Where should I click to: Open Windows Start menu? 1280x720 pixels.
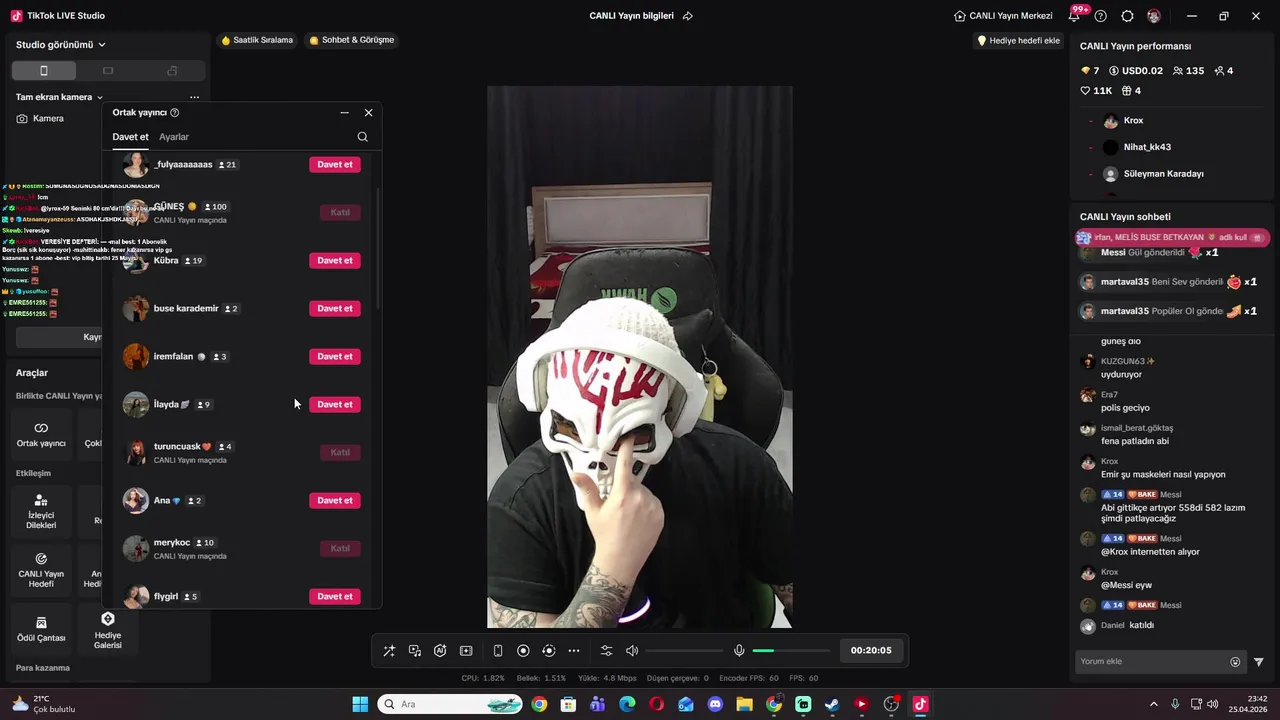point(360,704)
